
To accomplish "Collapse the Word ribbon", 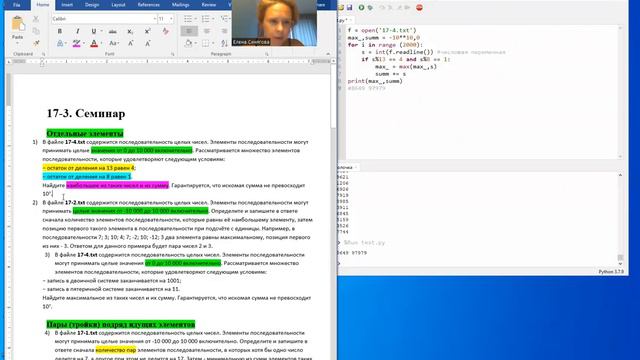I will [328, 54].
